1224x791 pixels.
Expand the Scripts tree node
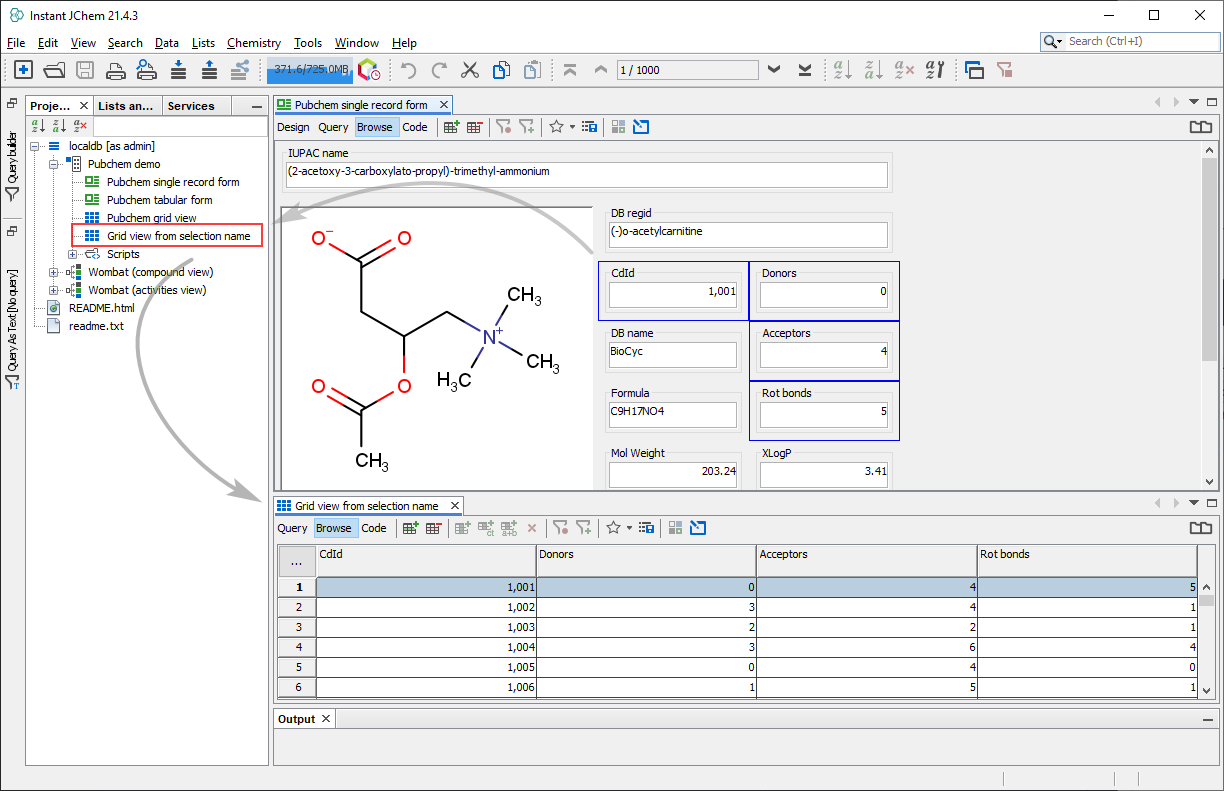pyautogui.click(x=72, y=254)
